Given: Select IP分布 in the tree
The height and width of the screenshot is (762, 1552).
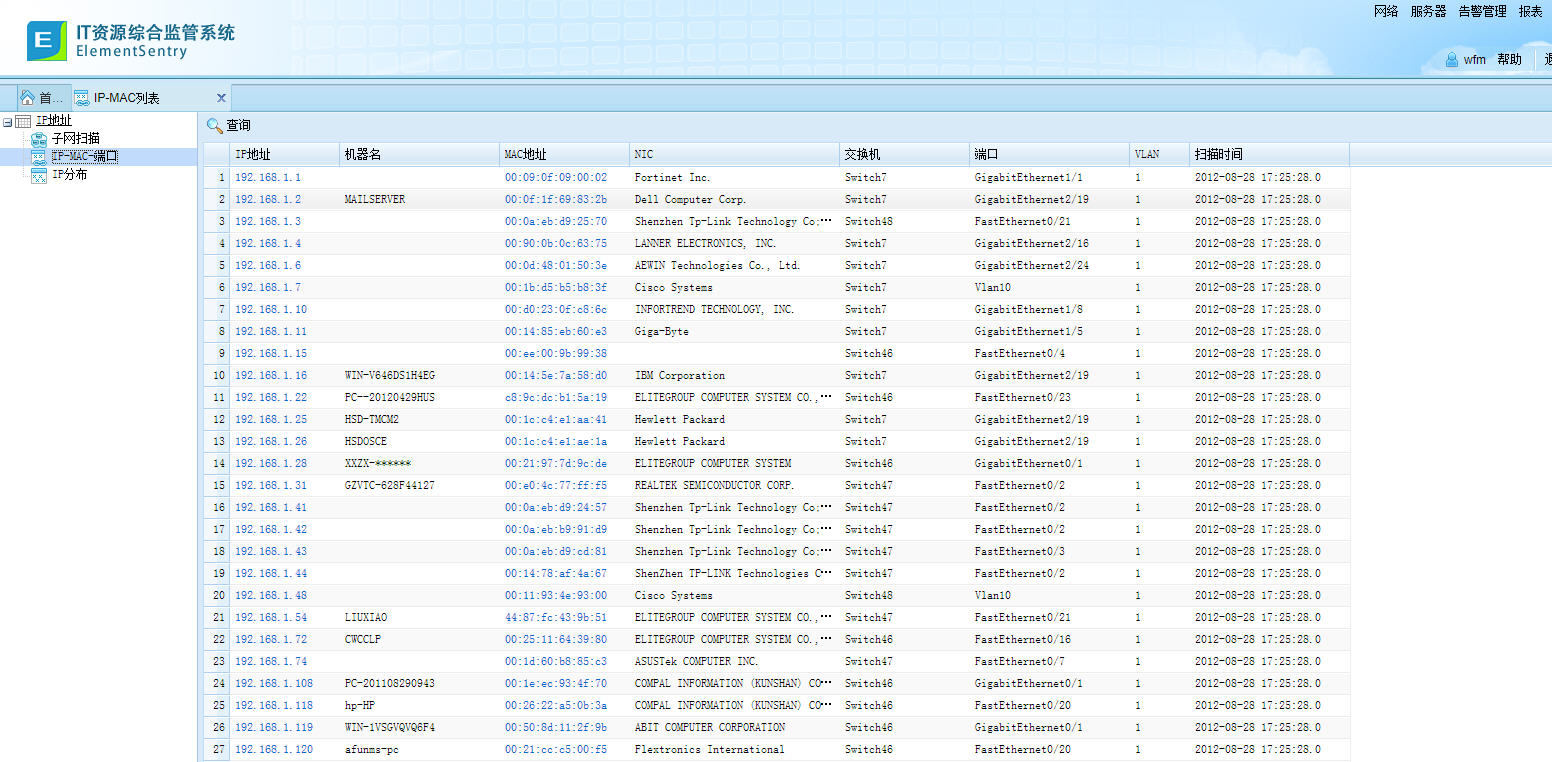Looking at the screenshot, I should pos(69,175).
